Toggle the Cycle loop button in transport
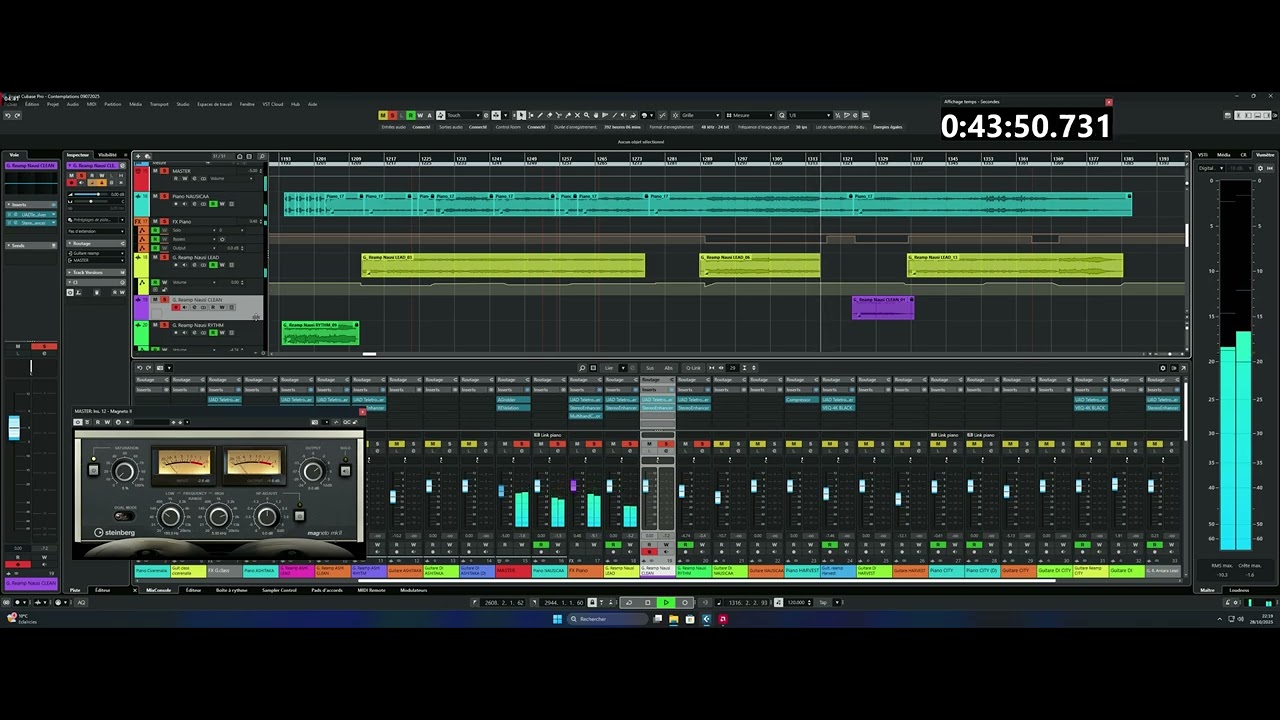The width and height of the screenshot is (1280, 720). pyautogui.click(x=629, y=602)
